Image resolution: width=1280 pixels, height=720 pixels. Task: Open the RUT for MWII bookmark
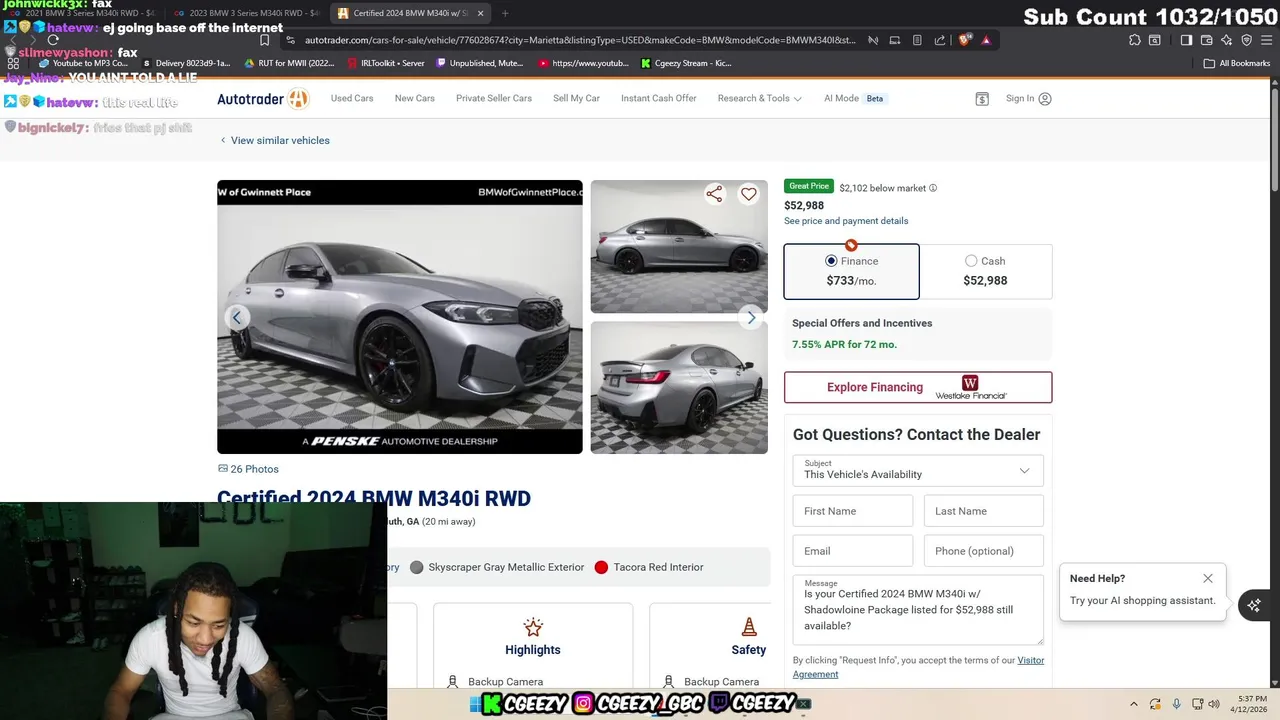point(290,63)
